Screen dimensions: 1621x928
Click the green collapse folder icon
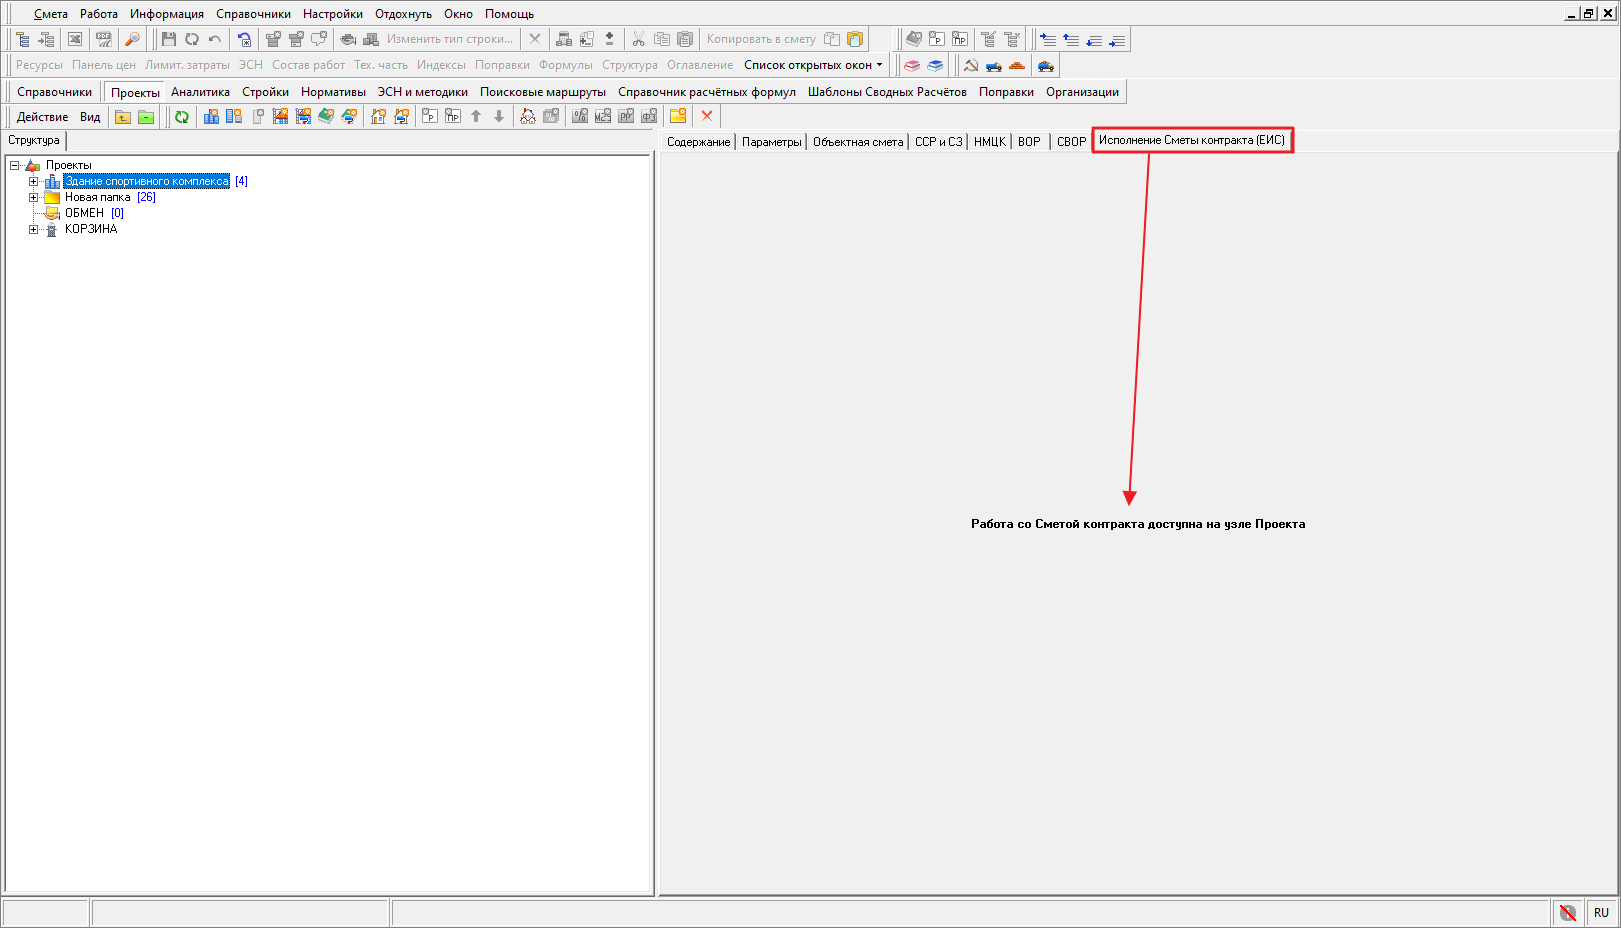tap(146, 117)
